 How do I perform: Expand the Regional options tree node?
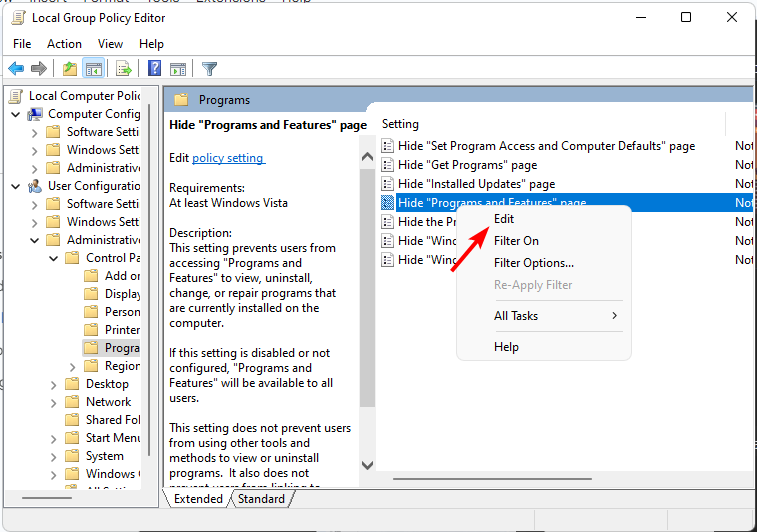[72, 367]
